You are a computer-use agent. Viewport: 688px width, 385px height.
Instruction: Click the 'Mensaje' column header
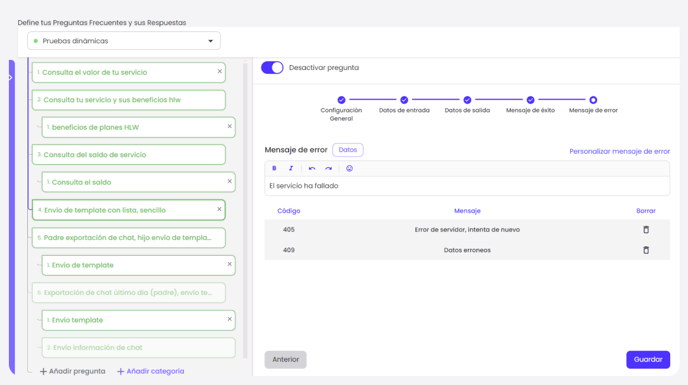pos(467,211)
